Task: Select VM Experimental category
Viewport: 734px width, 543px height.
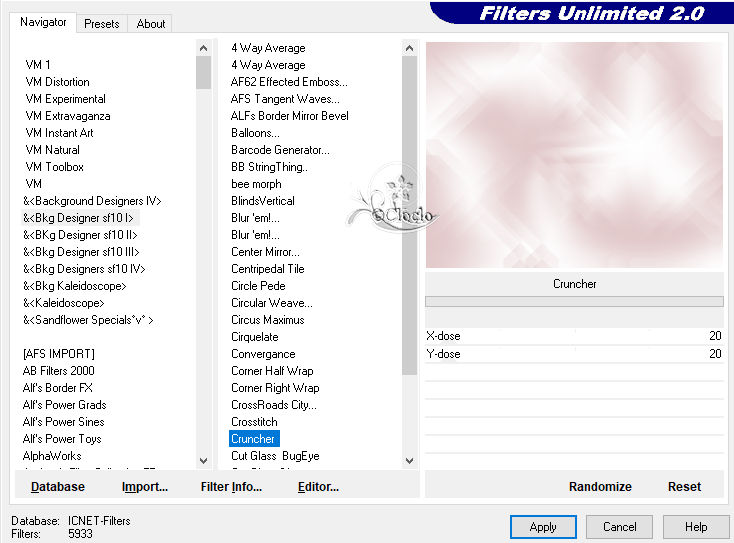Action: 66,99
